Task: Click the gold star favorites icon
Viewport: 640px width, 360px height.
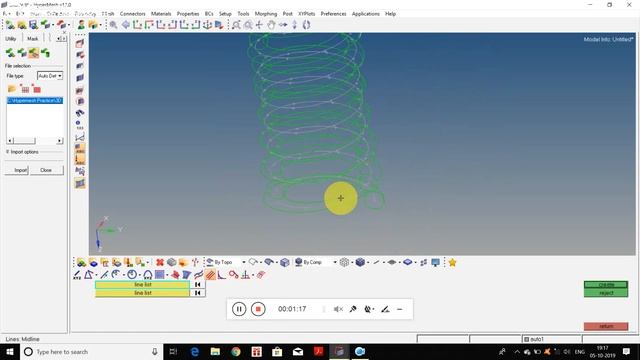Action: click(x=452, y=262)
